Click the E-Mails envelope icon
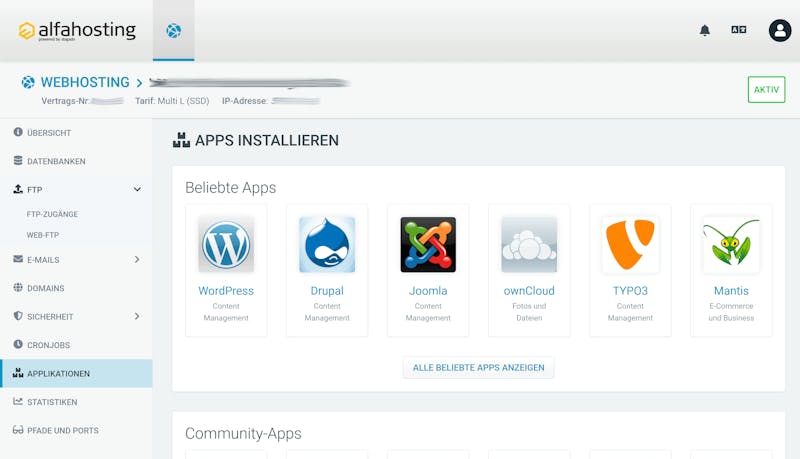 [x=18, y=259]
